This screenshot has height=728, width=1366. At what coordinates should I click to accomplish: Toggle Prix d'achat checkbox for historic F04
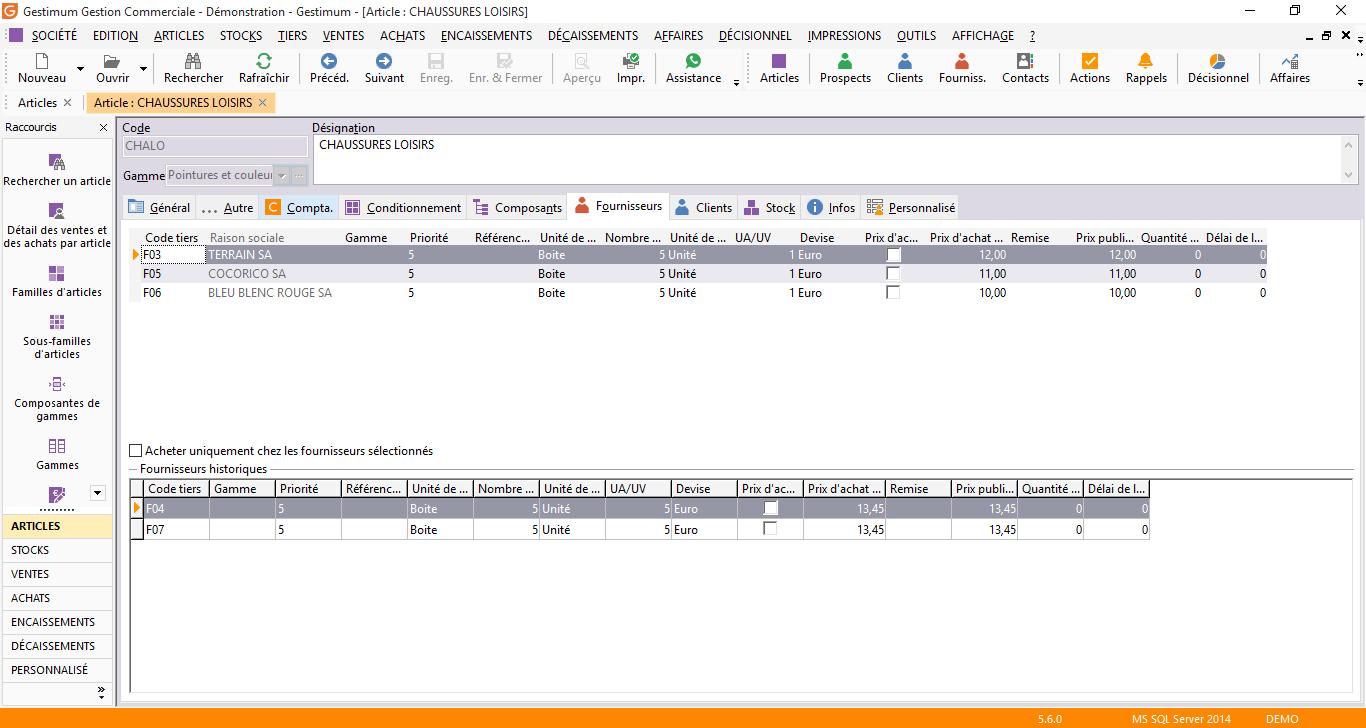tap(770, 508)
